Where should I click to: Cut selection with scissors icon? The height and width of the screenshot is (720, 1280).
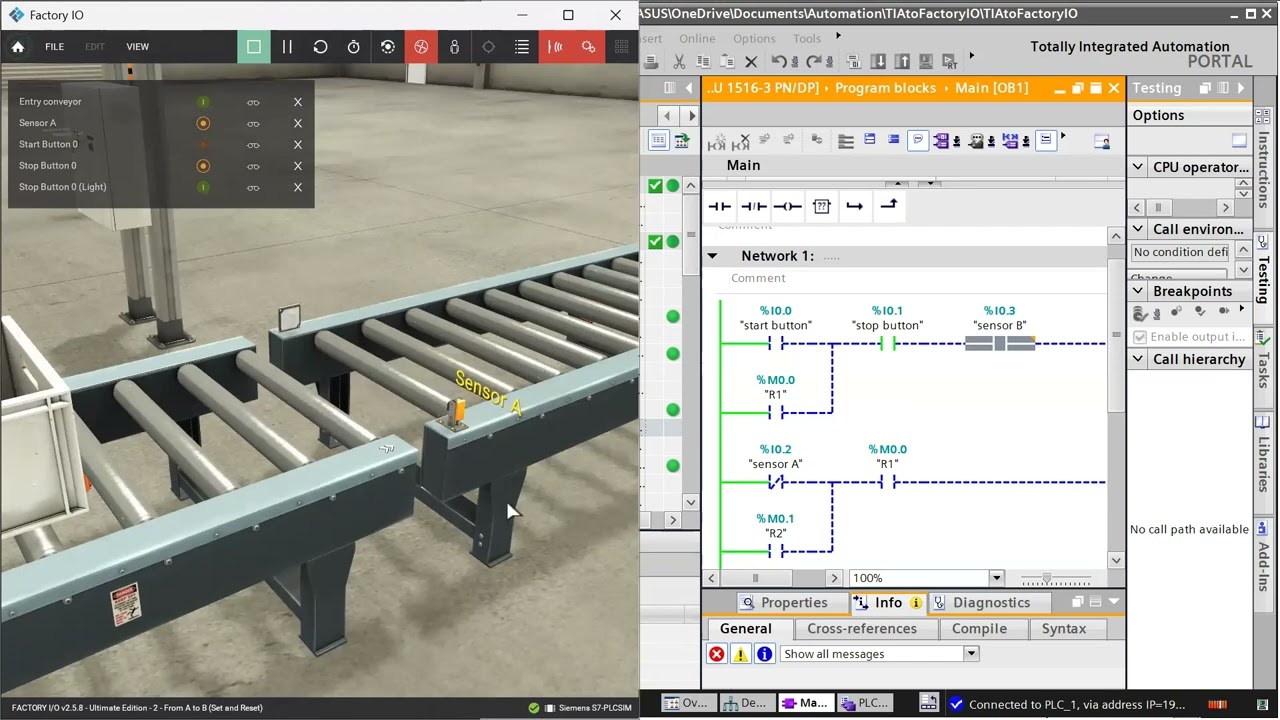(679, 61)
